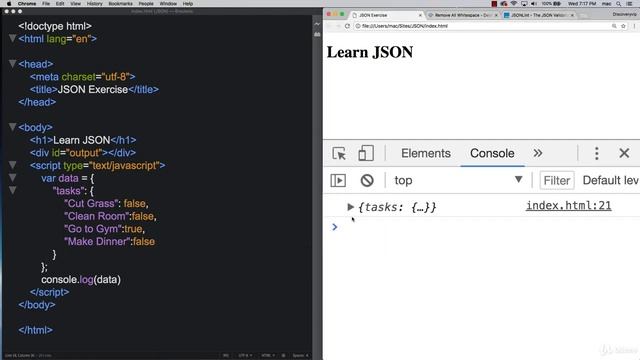Expand the {tasks: {…}} console object
The height and width of the screenshot is (360, 640).
[350, 207]
